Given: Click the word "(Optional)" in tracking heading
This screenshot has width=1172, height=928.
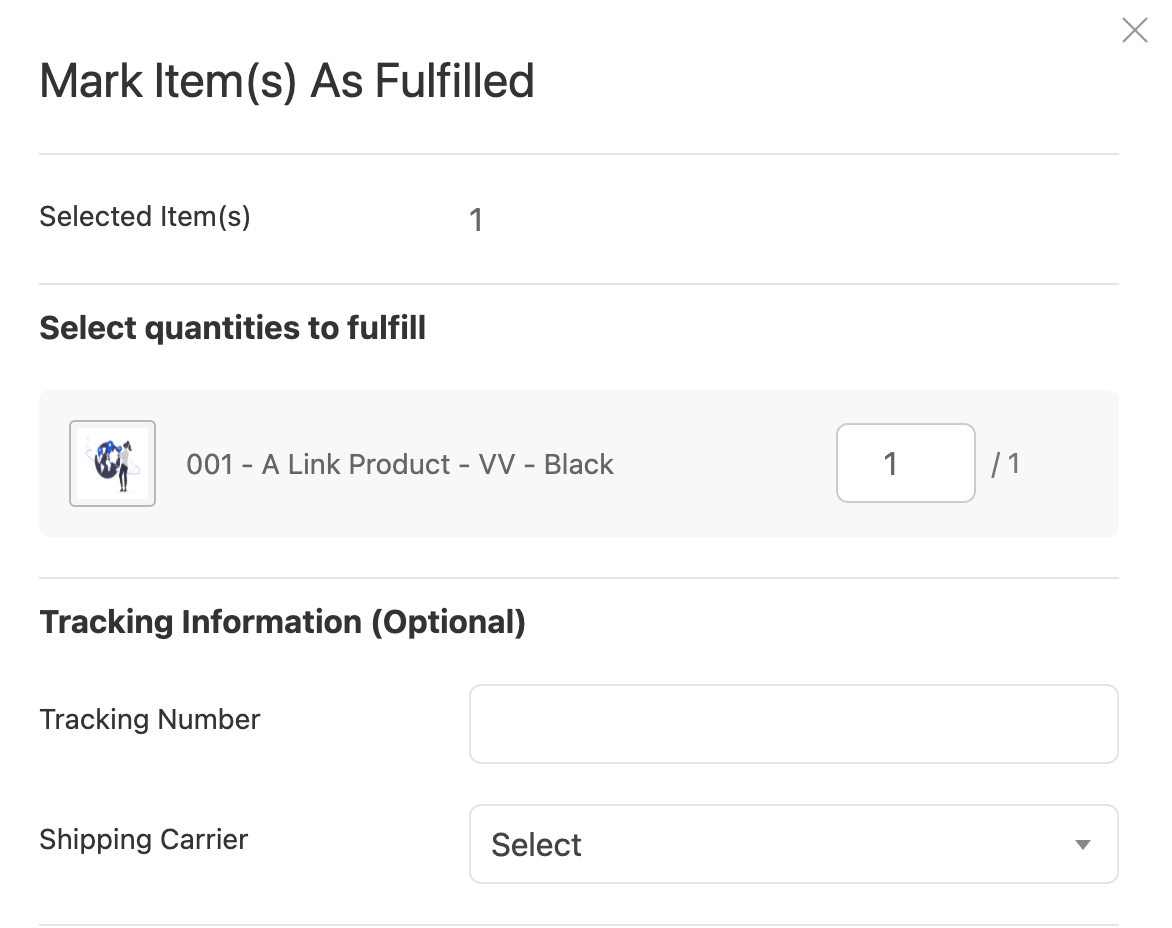Looking at the screenshot, I should pos(448,622).
